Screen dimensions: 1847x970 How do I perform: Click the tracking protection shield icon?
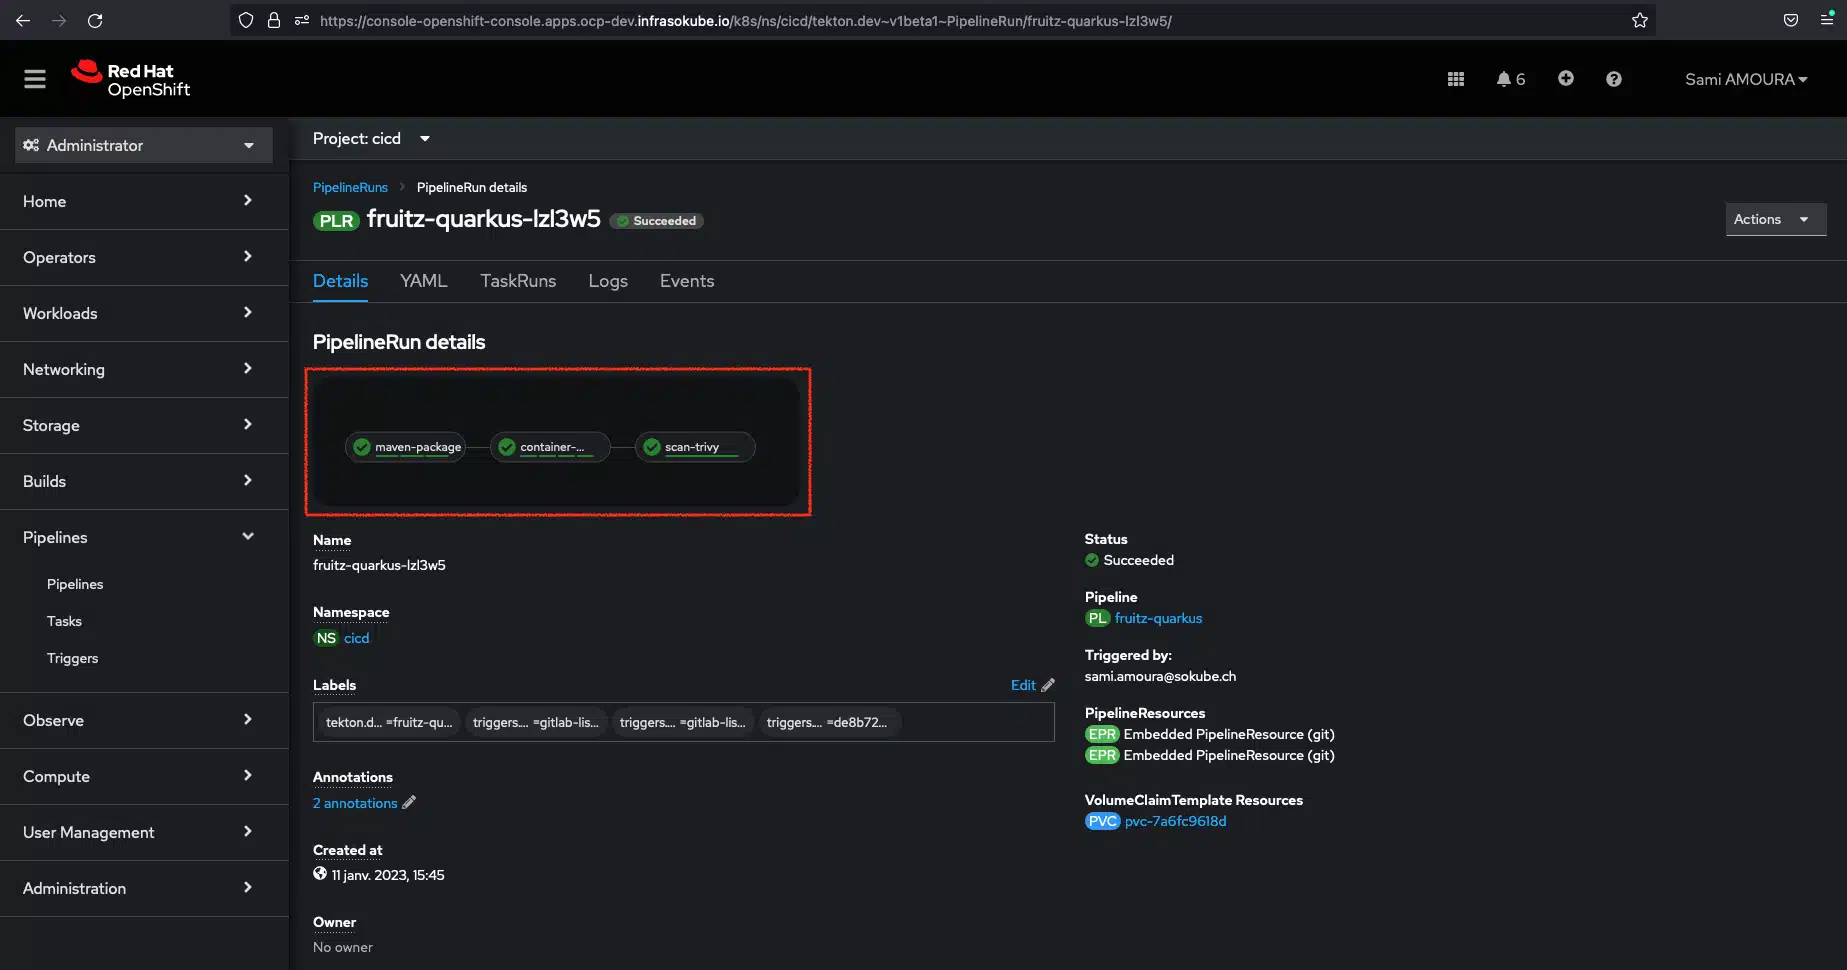pyautogui.click(x=246, y=20)
